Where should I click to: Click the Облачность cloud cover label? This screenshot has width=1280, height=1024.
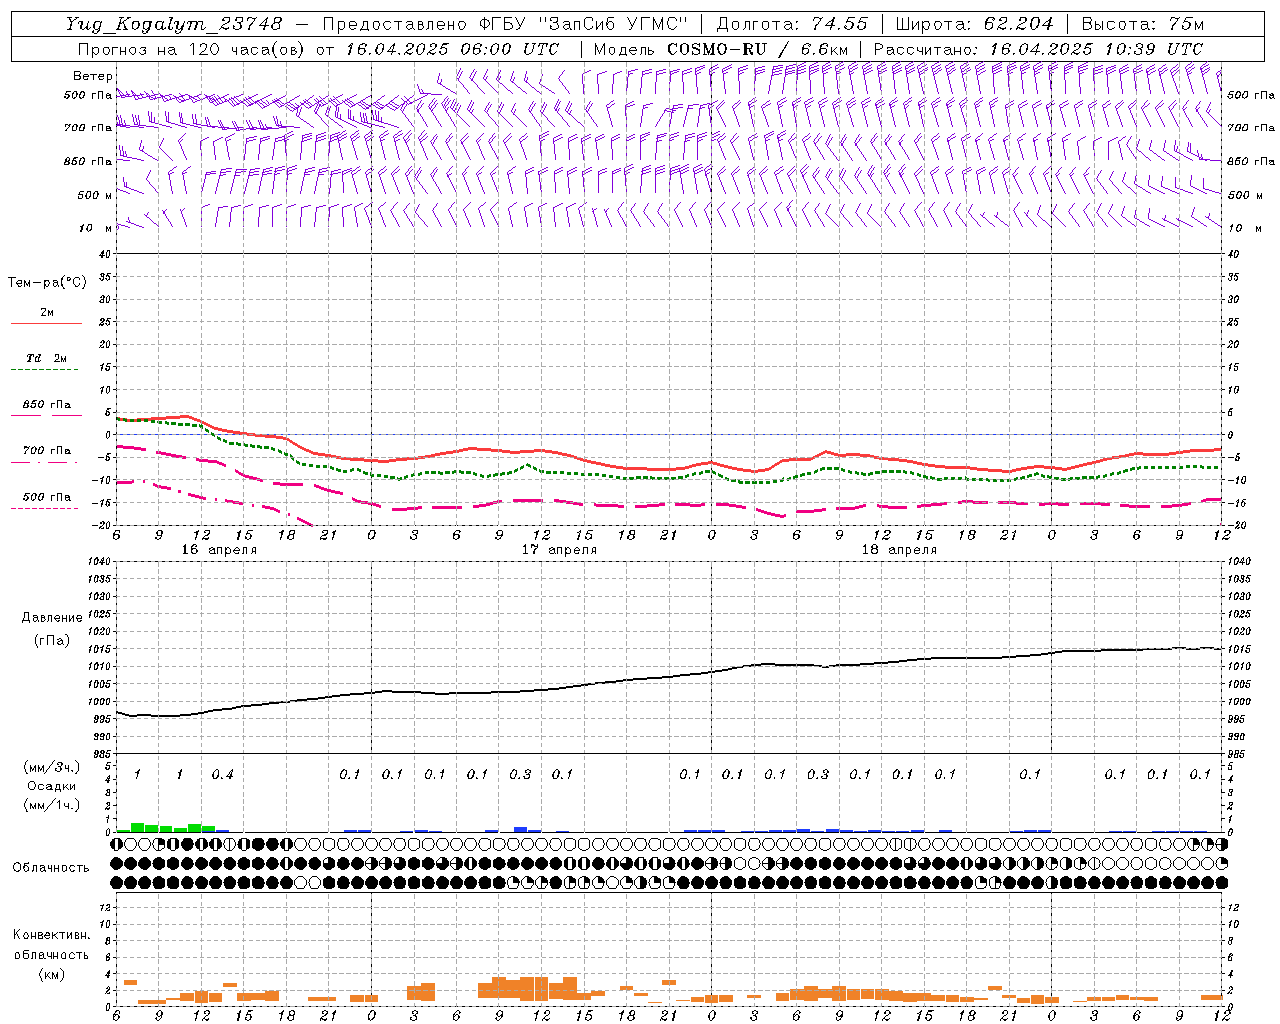click(x=51, y=867)
